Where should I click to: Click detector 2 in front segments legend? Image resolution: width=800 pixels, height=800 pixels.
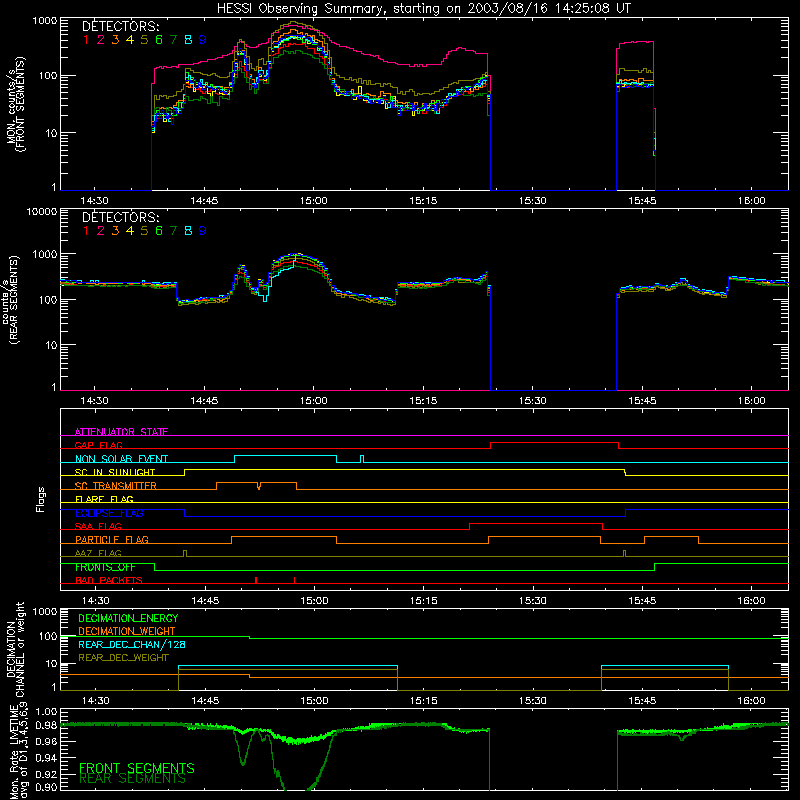pyautogui.click(x=101, y=40)
